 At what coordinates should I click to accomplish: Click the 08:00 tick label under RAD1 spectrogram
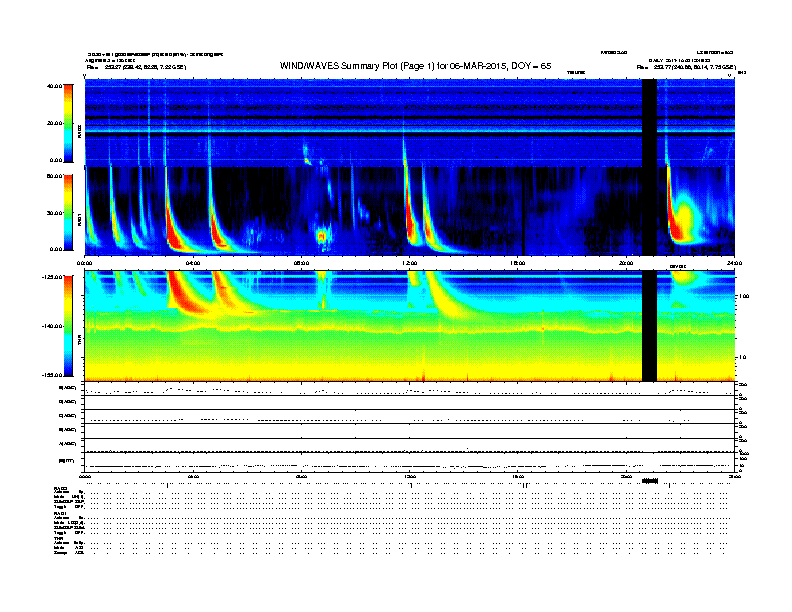[x=301, y=263]
